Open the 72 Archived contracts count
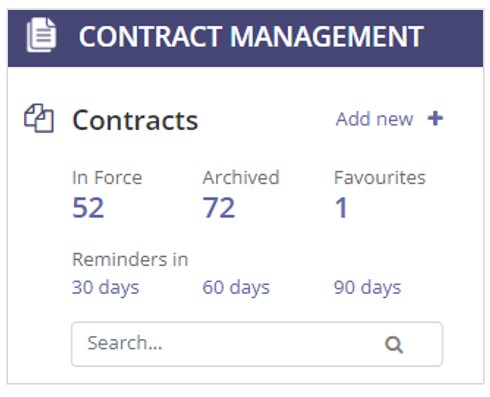This screenshot has height=397, width=490. point(219,207)
